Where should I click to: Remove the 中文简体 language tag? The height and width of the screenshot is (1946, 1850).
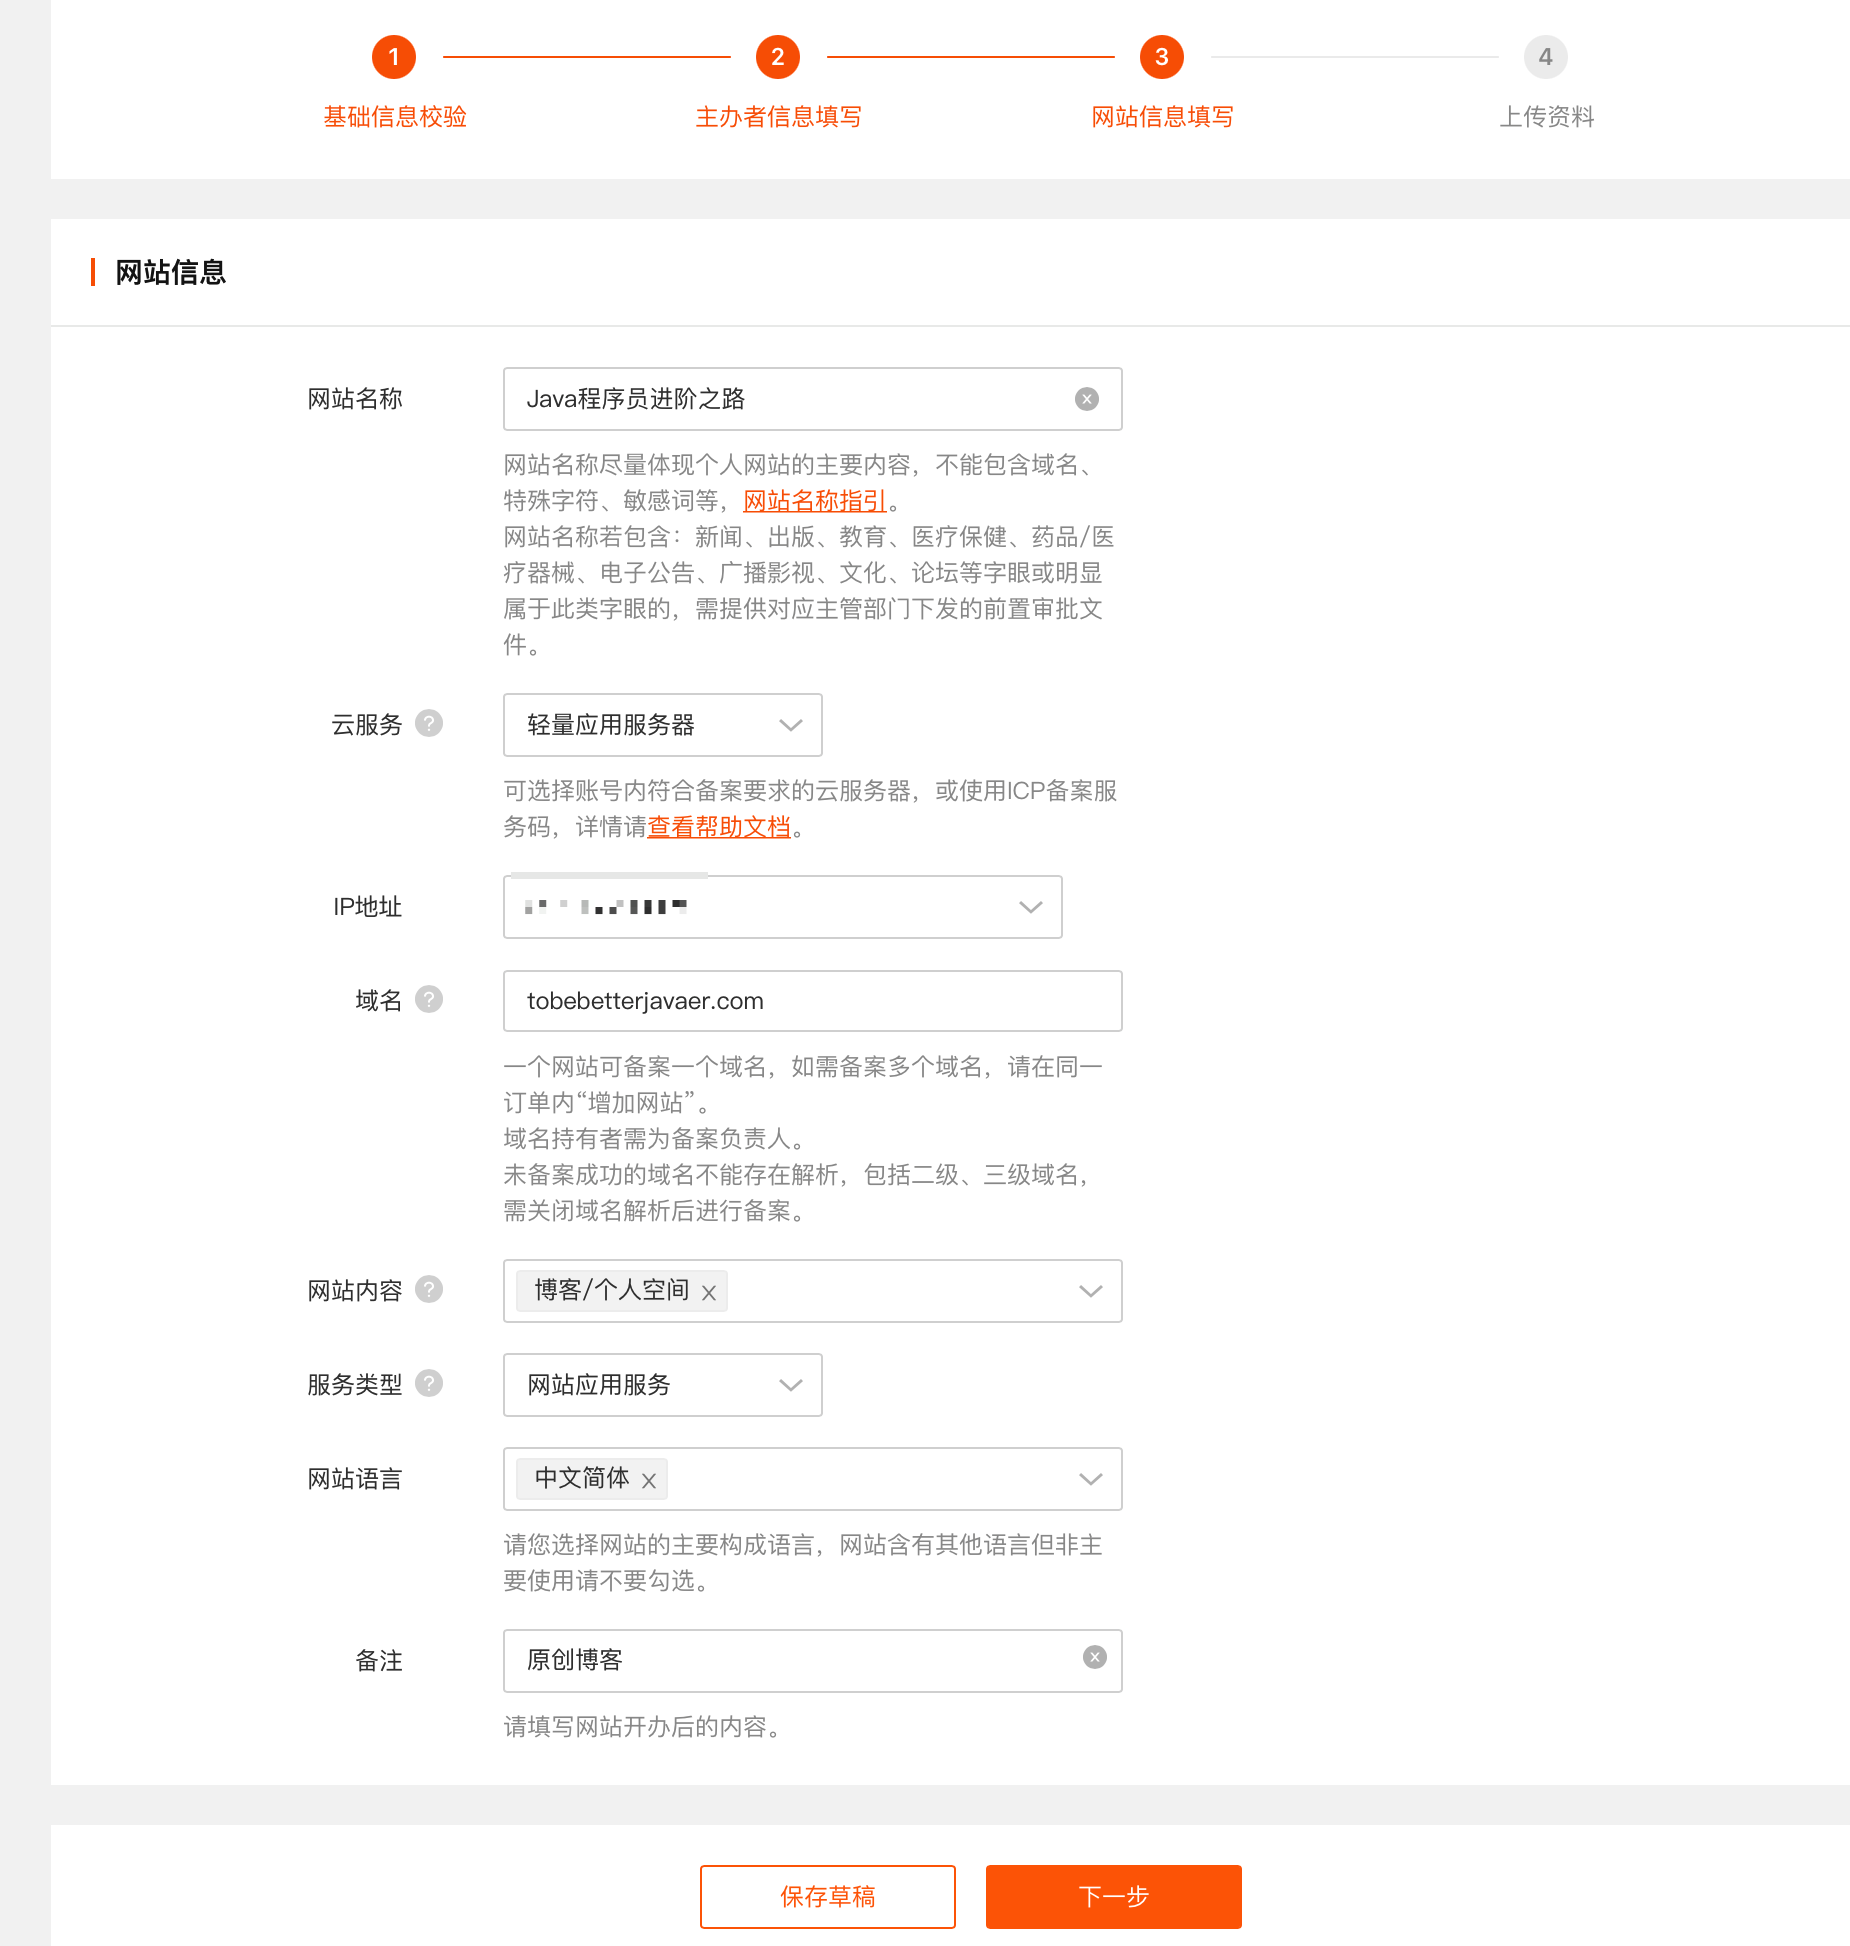pos(649,1480)
